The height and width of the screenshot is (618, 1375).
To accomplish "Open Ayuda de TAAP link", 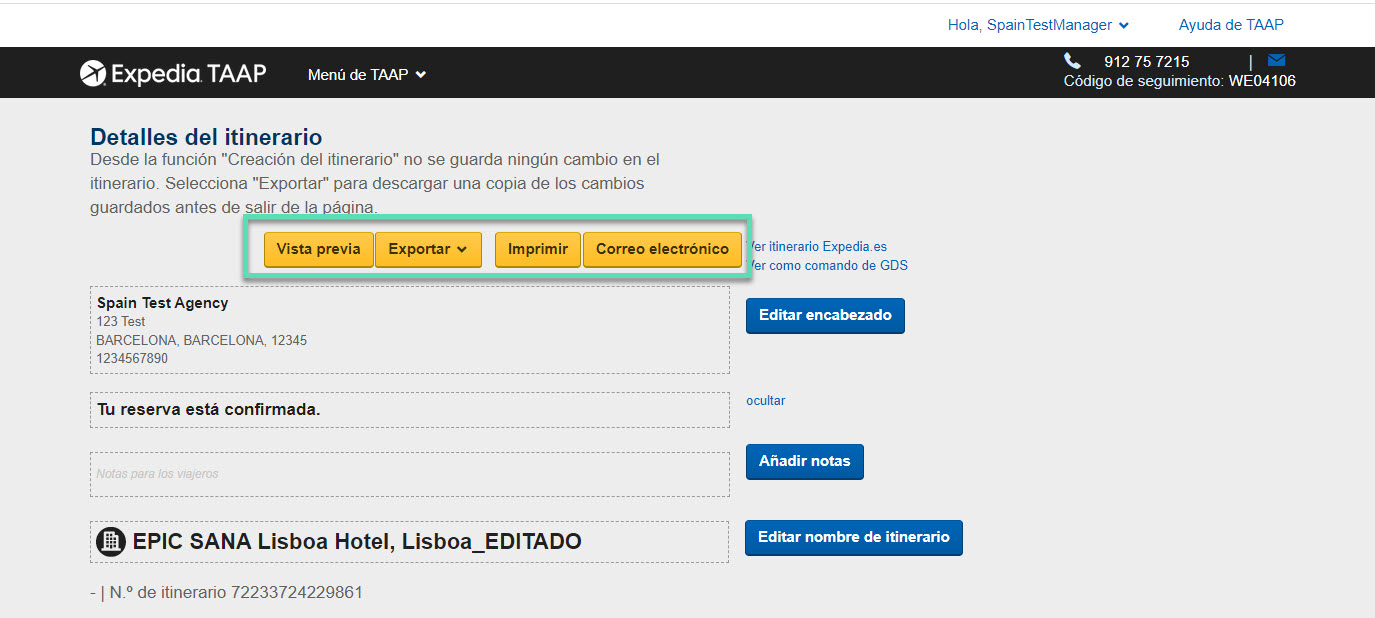I will pos(1231,25).
